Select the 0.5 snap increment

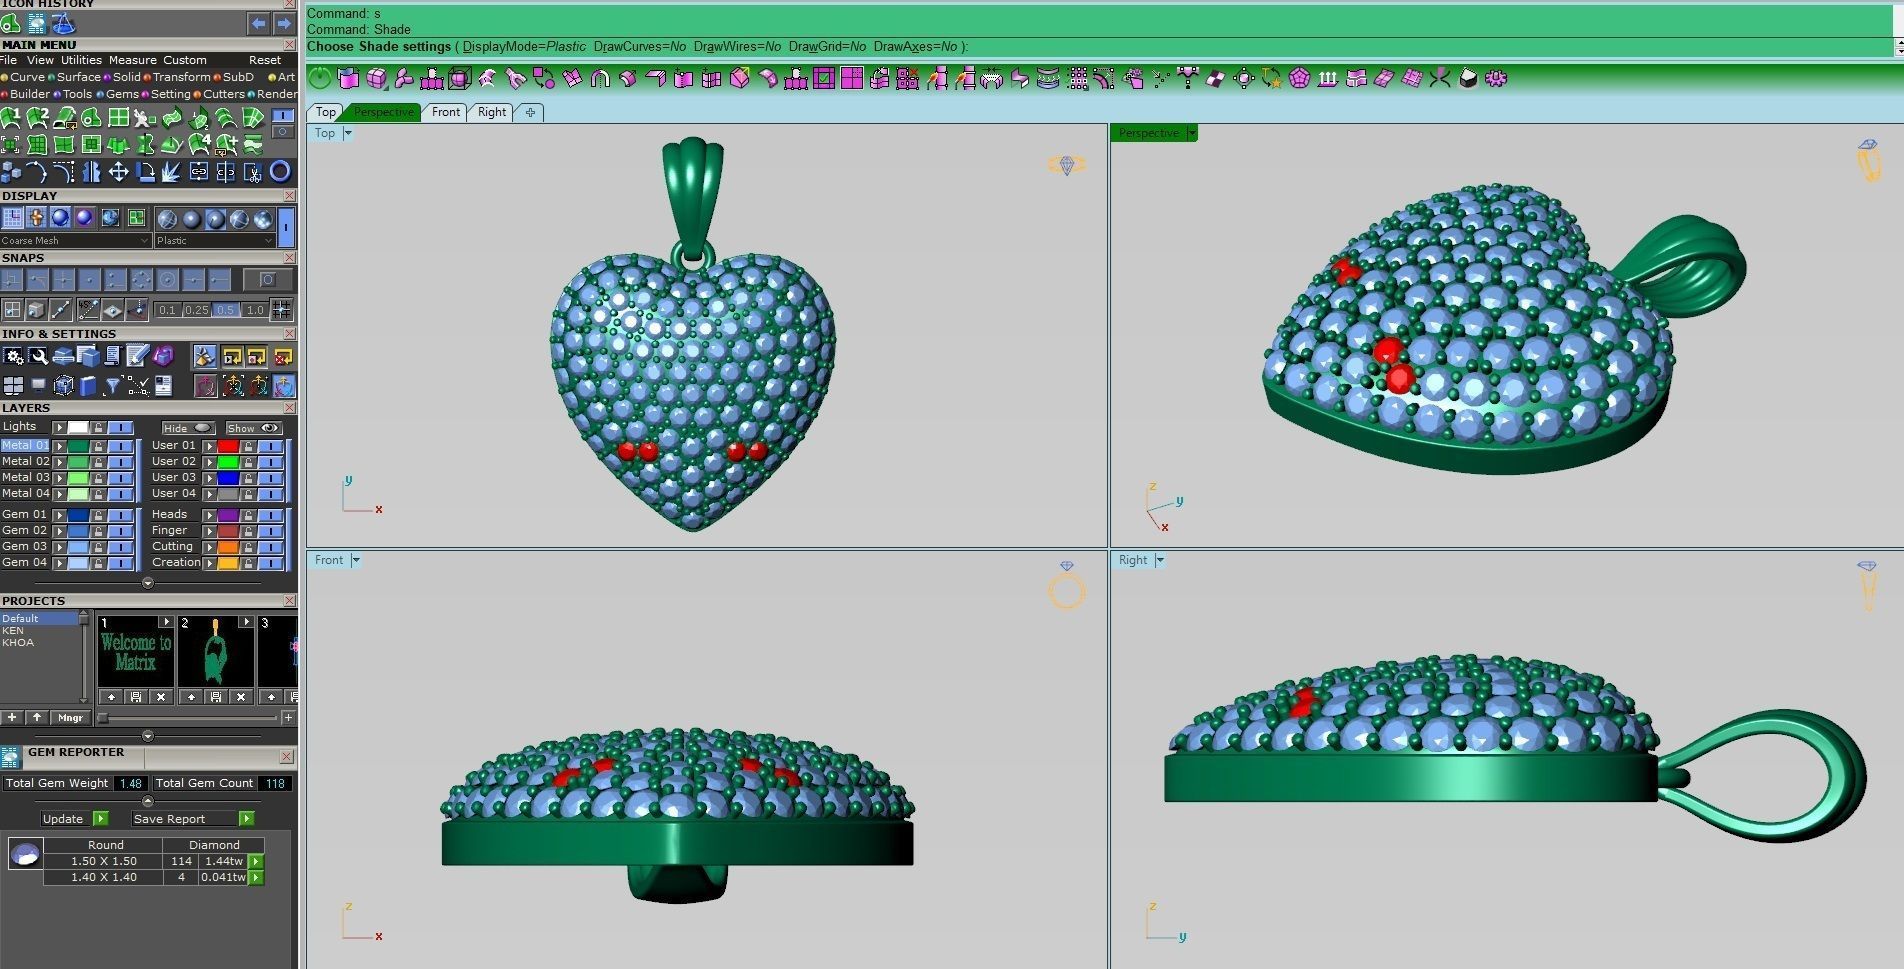point(226,310)
